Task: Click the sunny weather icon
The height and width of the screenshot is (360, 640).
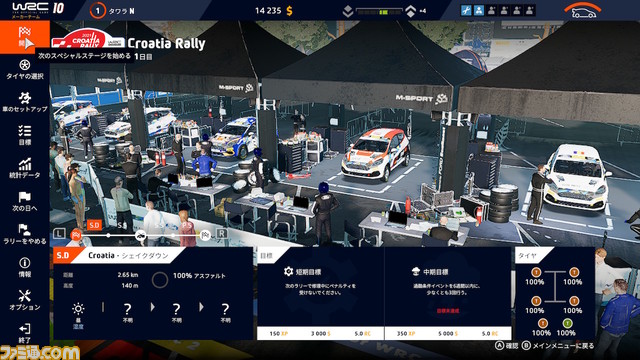Action: pyautogui.click(x=78, y=309)
